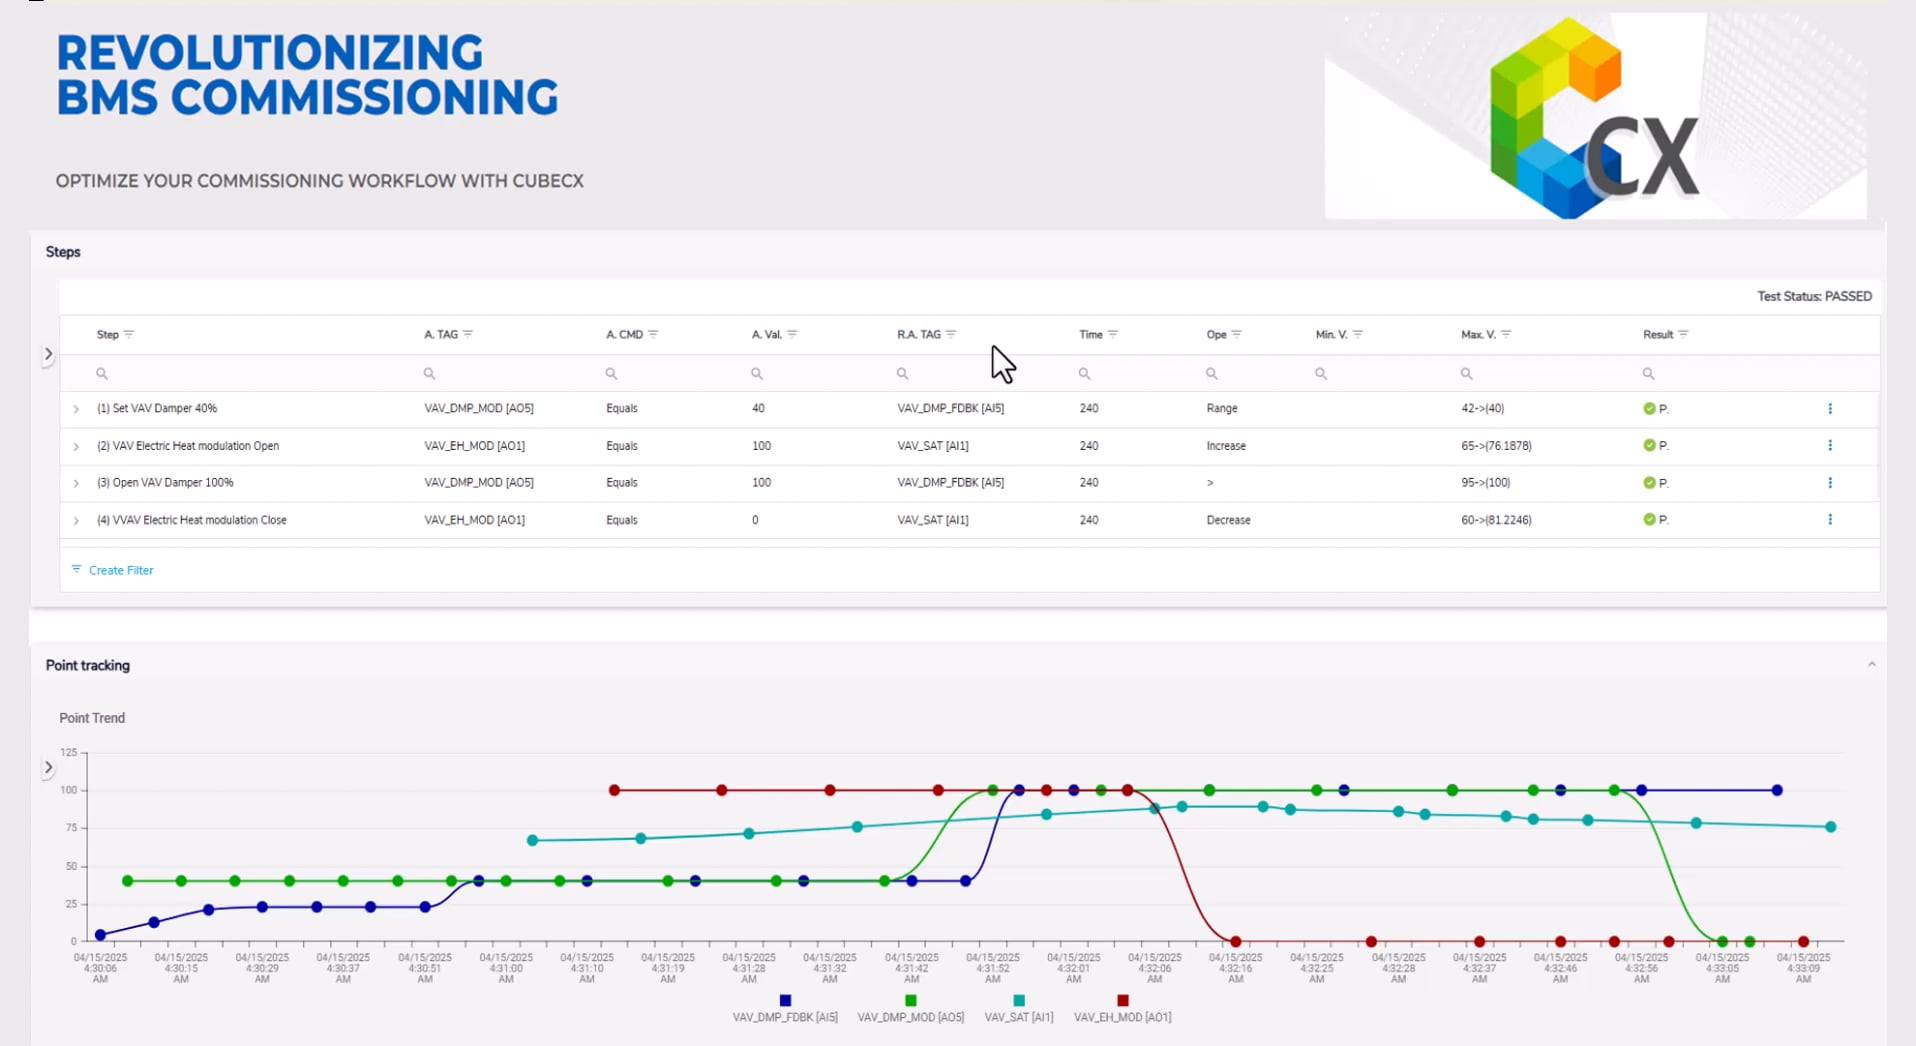Open filter menu for Min. V. column
This screenshot has height=1046, width=1916.
tap(1358, 334)
